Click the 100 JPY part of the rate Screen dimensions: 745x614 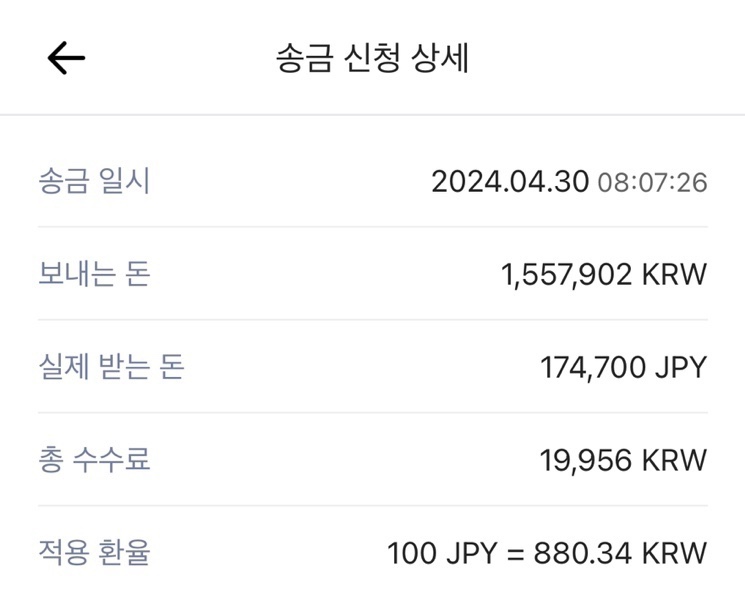click(442, 553)
